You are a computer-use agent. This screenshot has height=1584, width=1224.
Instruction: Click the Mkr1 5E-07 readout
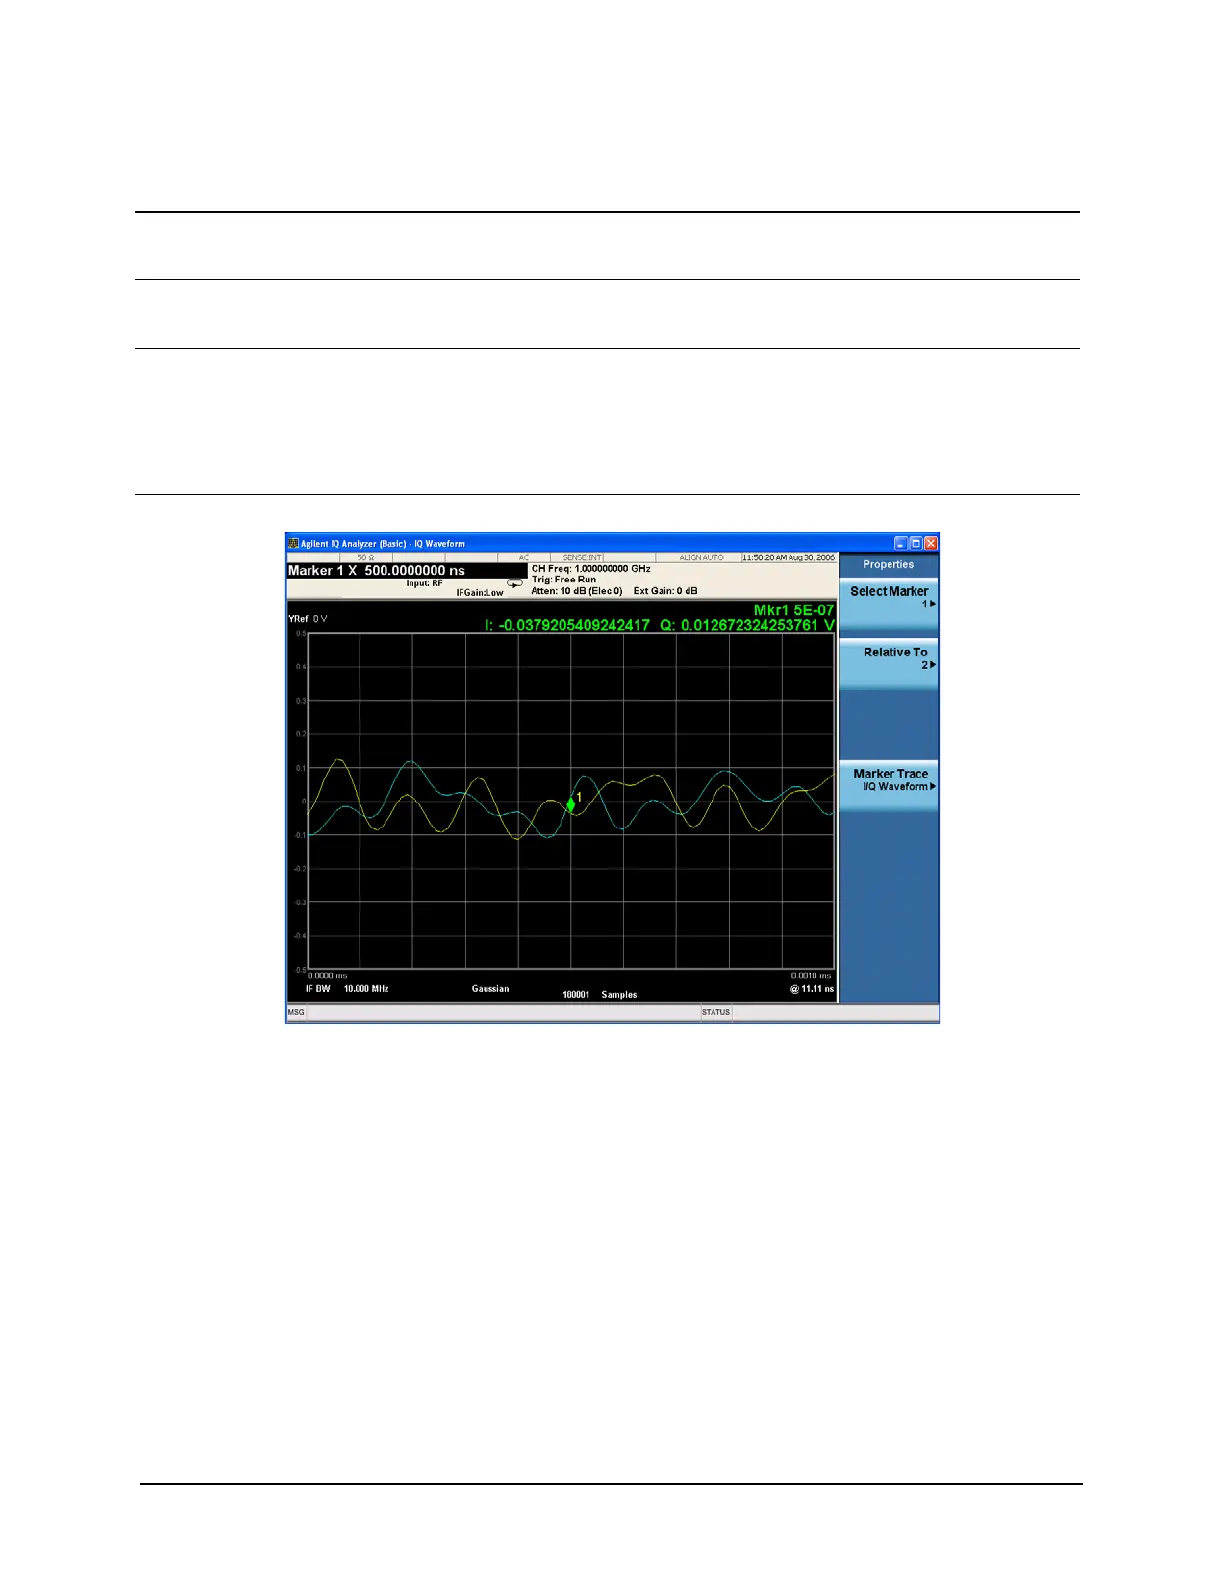click(x=794, y=610)
